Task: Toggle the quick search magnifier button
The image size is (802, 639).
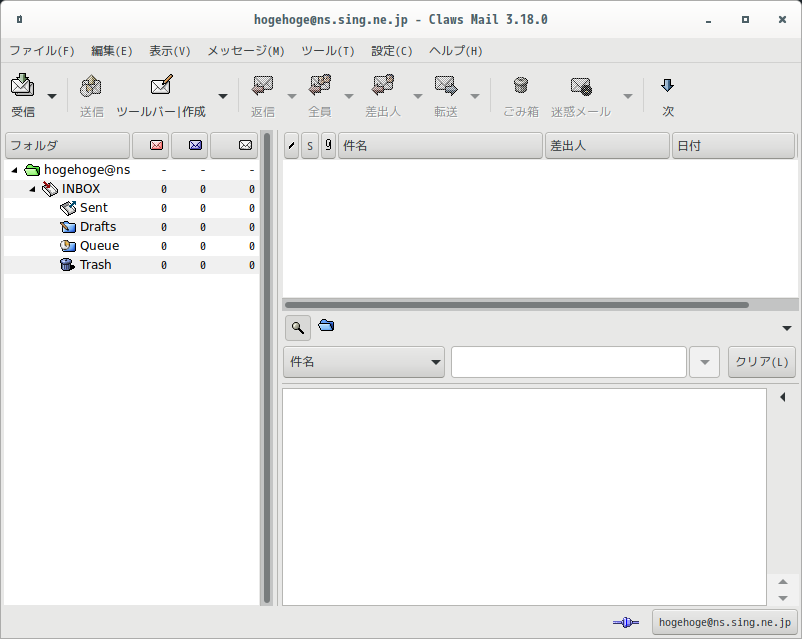Action: point(298,327)
